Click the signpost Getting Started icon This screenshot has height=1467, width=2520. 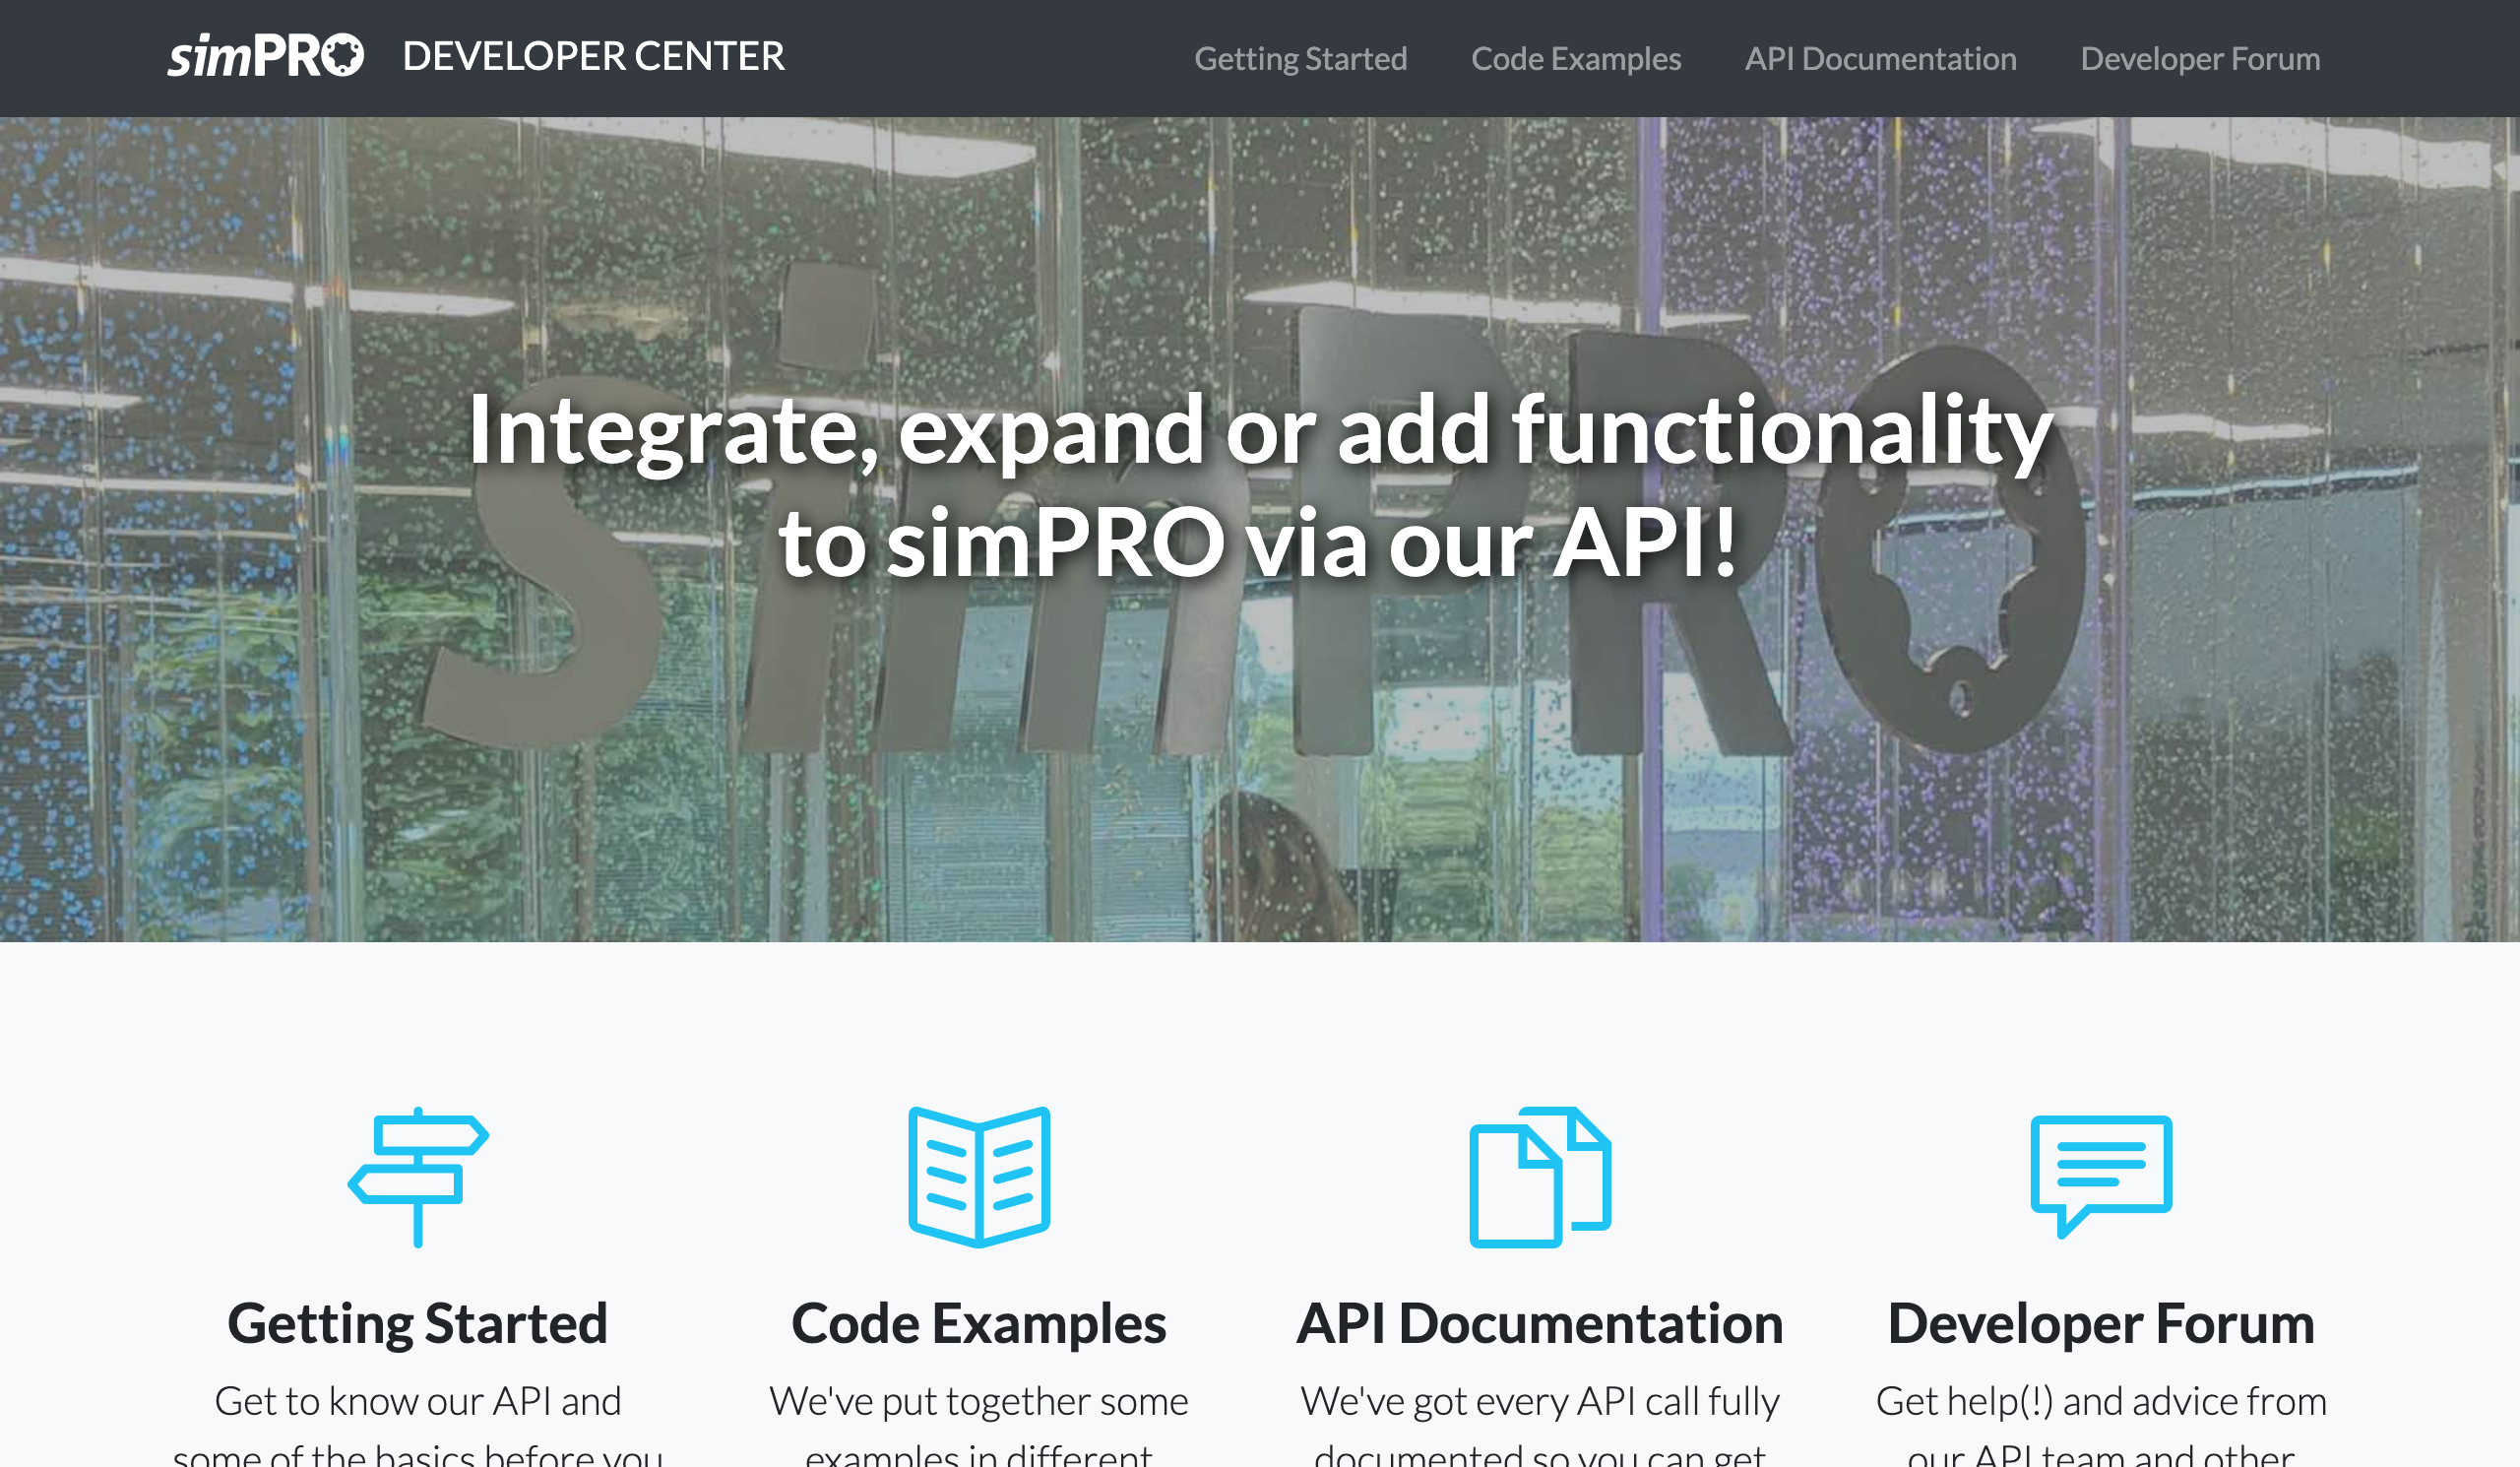[418, 1177]
